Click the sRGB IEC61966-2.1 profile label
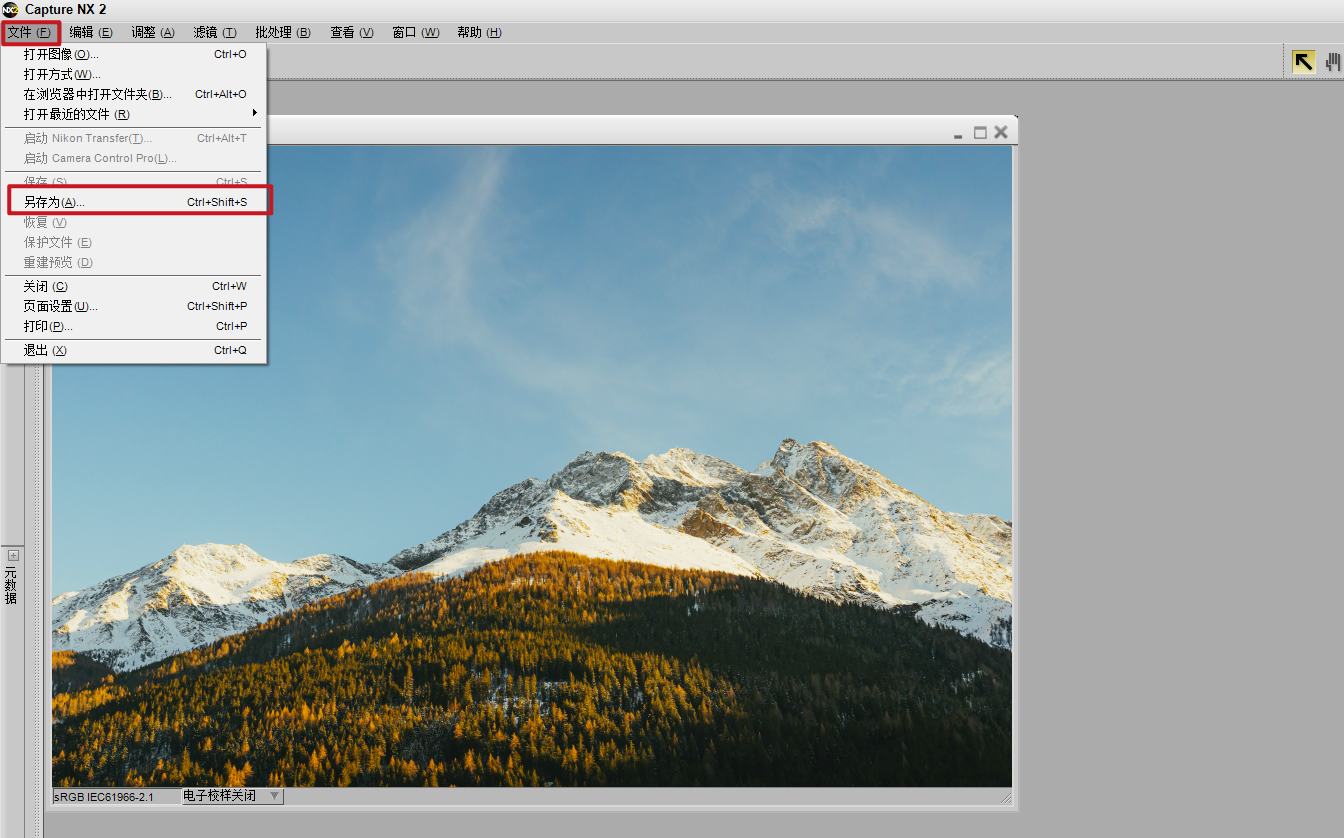Viewport: 1344px width, 838px height. (x=104, y=797)
